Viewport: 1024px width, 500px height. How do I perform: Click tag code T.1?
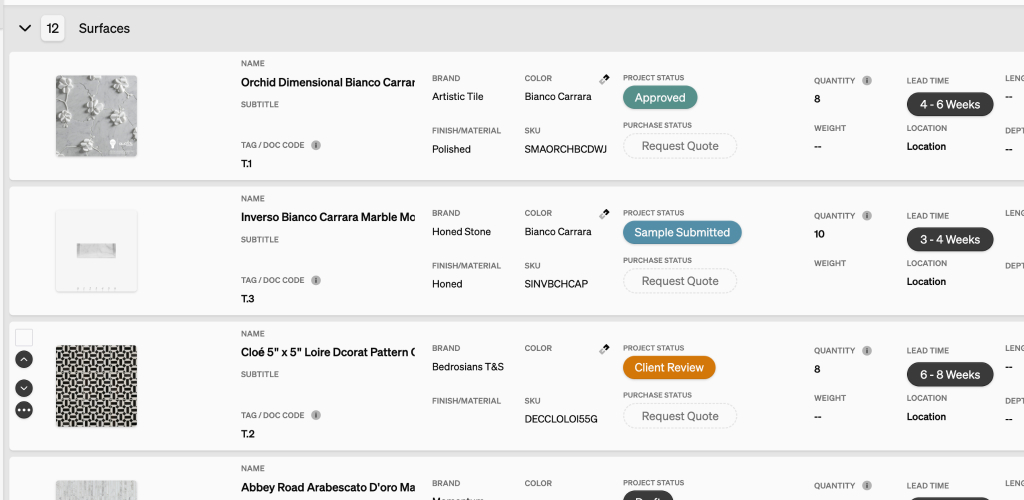point(246,164)
